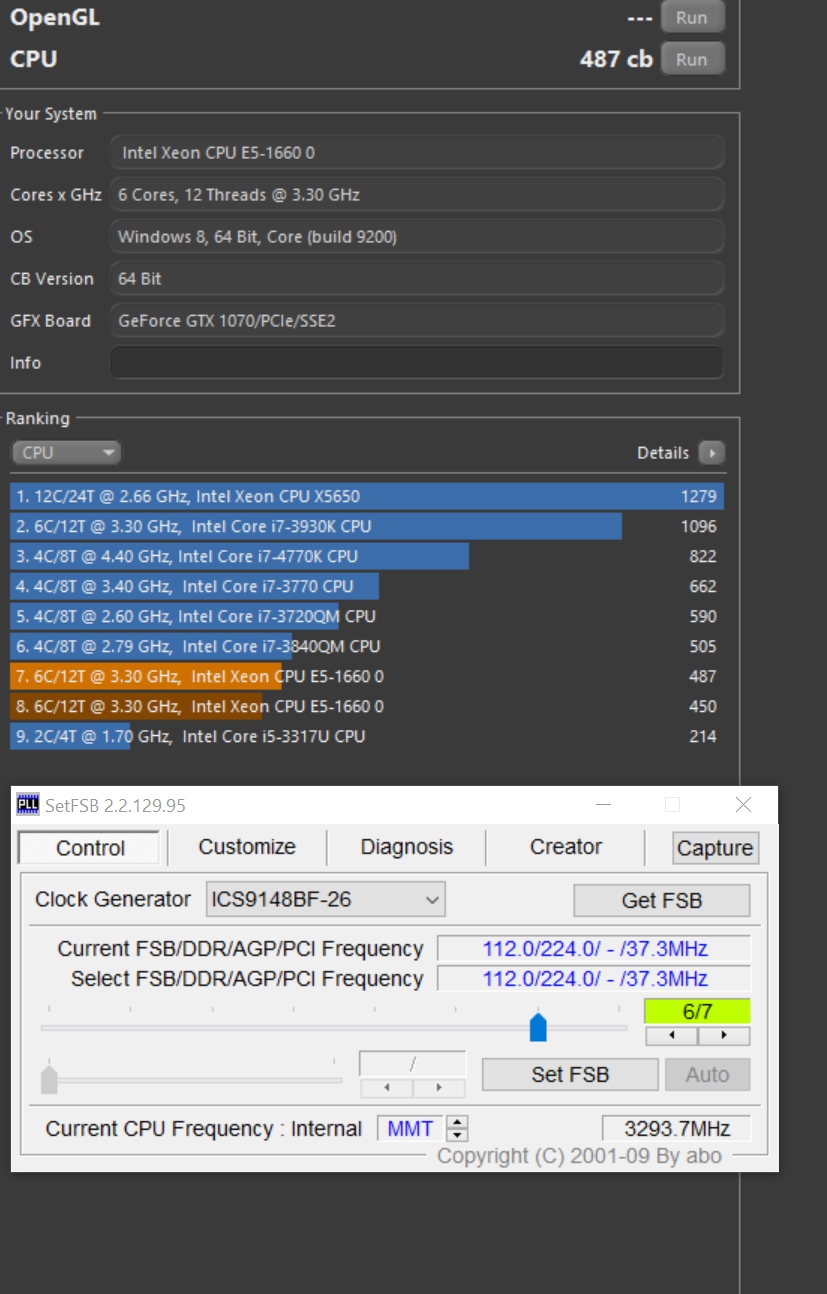Go to the Creator tab
The image size is (827, 1294).
tap(565, 847)
